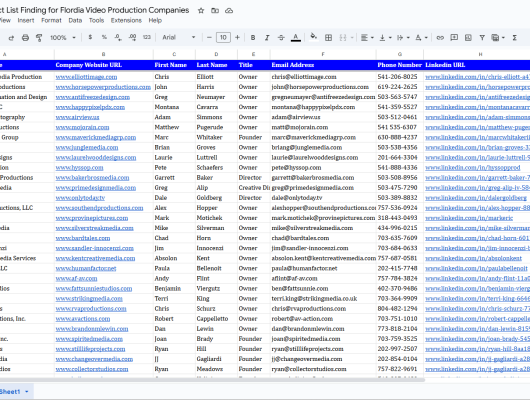This screenshot has width=530, height=400.
Task: Open the text color picker
Action: 296,38
